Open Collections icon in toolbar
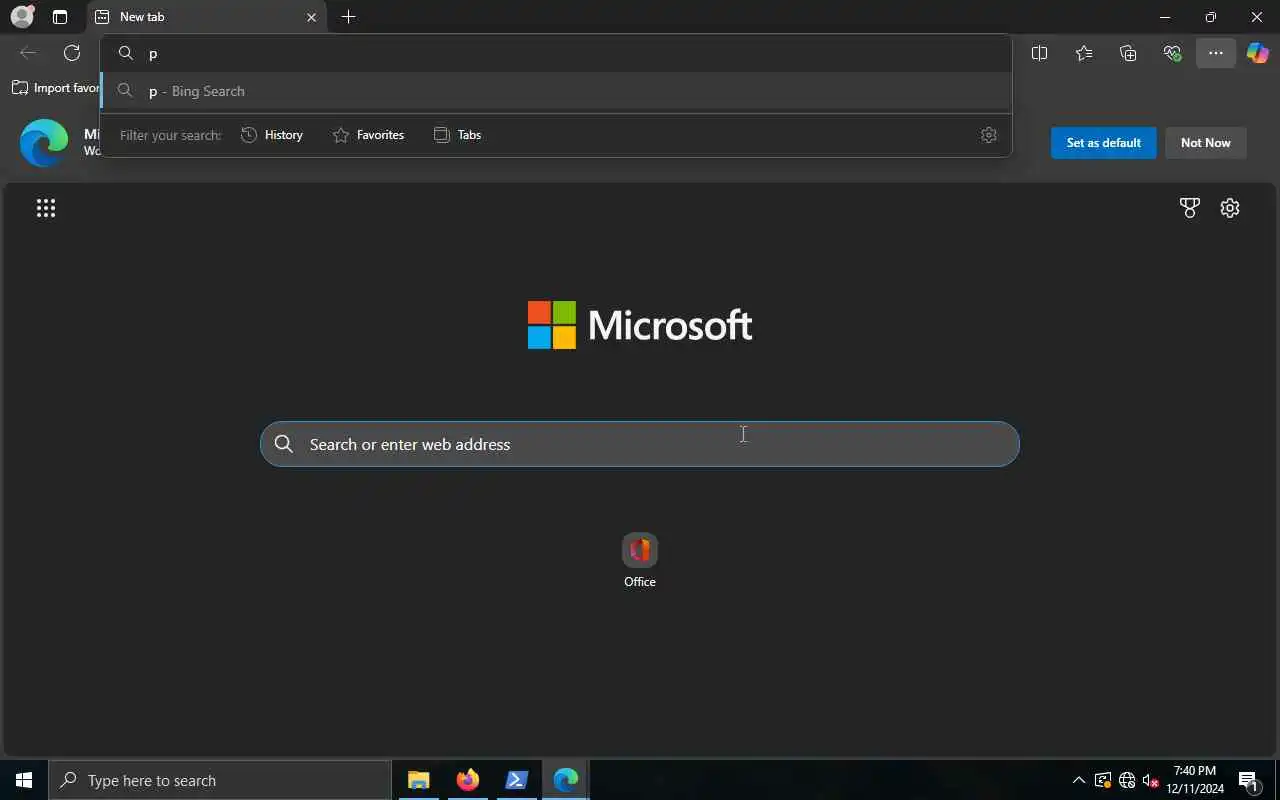1280x800 pixels. click(1128, 53)
